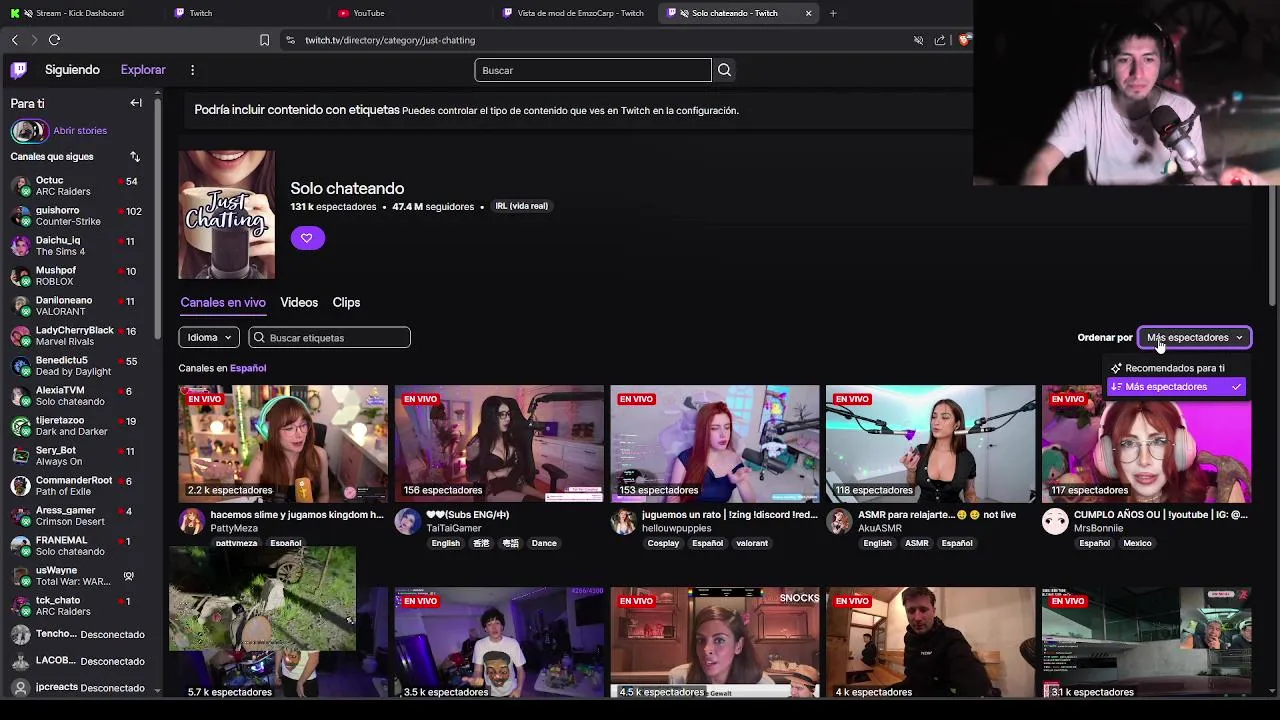Image resolution: width=1280 pixels, height=720 pixels.
Task: Switch to the Vista de mod de EmzoCarp tab
Action: [x=573, y=13]
